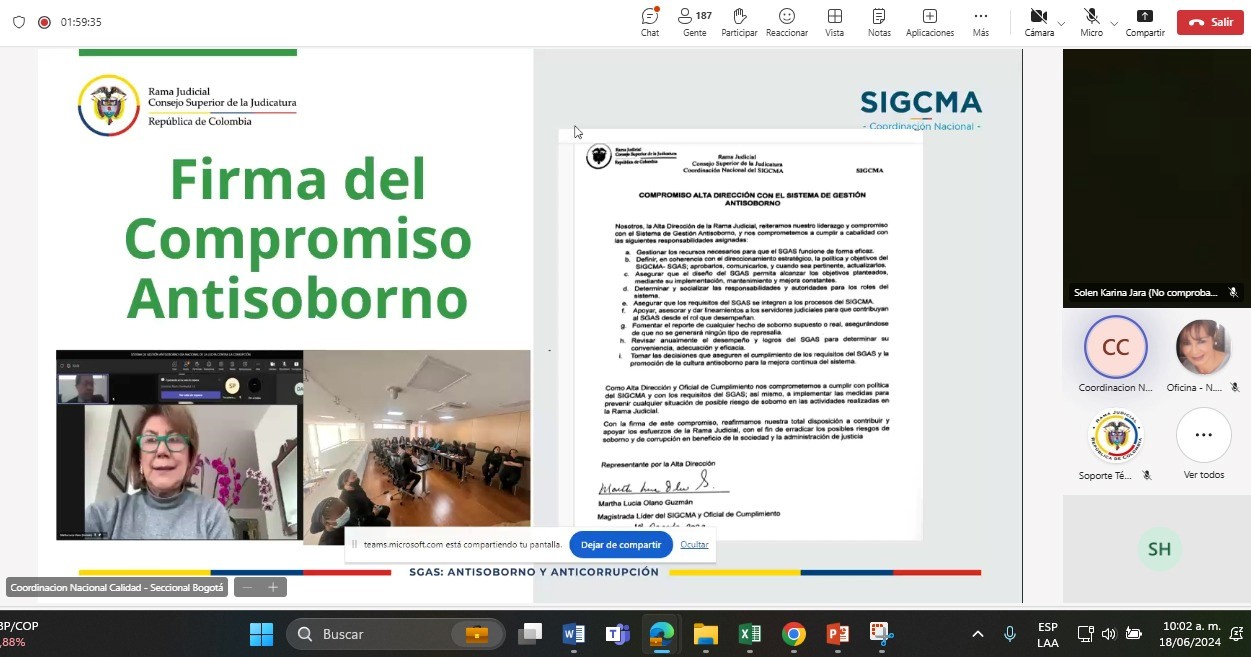Screen dimensions: 1251x657
Task: Click the taskbar microphone tray icon
Action: coord(1010,634)
